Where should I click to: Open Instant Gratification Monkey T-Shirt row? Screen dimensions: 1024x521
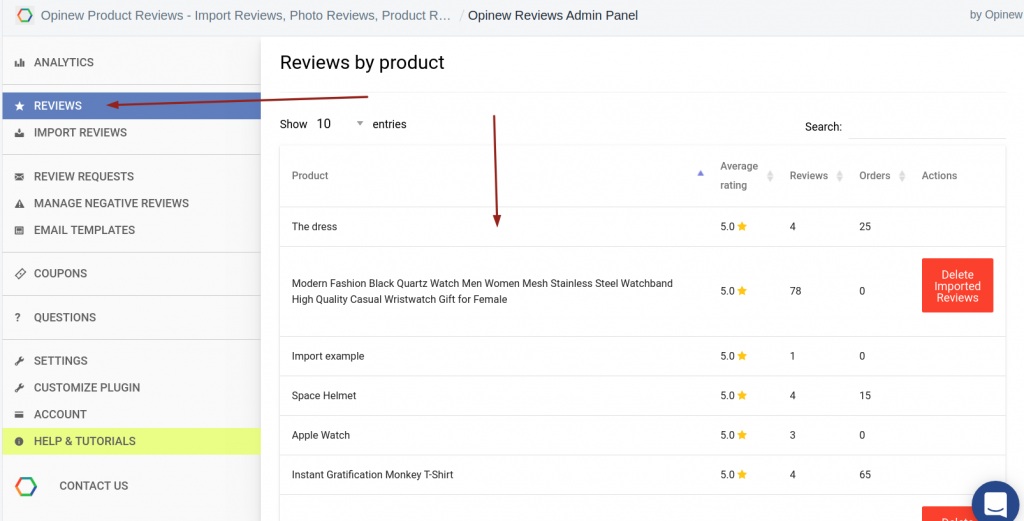[643, 475]
